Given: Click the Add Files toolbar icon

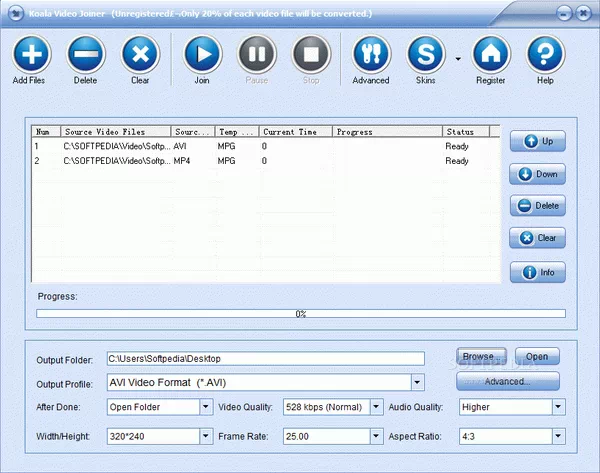Looking at the screenshot, I should pyautogui.click(x=30, y=53).
